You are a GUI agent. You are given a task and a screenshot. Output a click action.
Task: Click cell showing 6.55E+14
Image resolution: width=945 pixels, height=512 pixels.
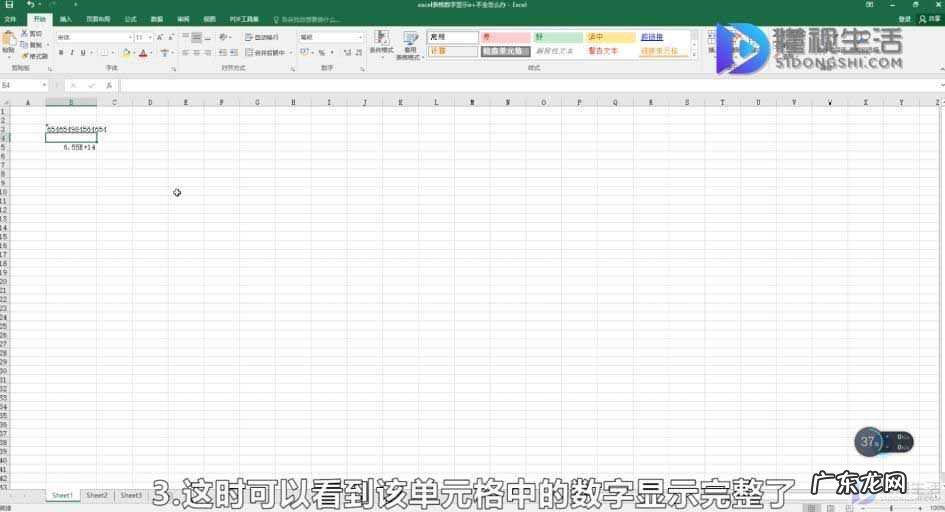pyautogui.click(x=71, y=147)
